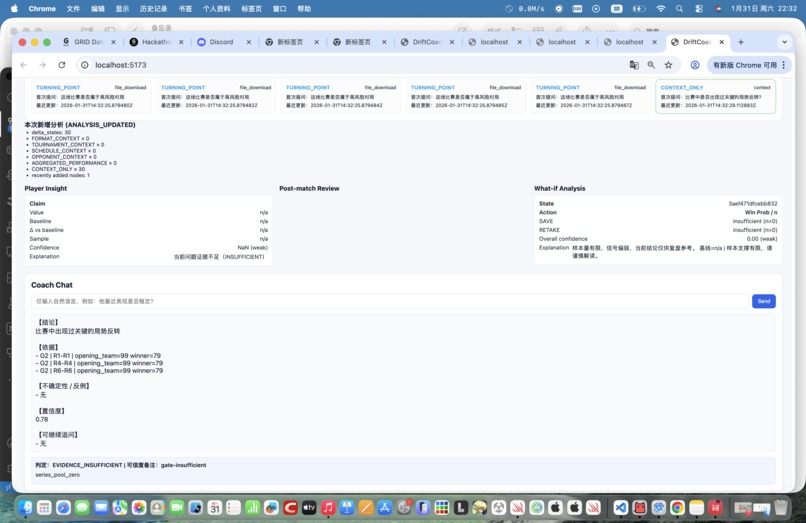Open the 帮助 menu
806x523 pixels.
click(304, 9)
